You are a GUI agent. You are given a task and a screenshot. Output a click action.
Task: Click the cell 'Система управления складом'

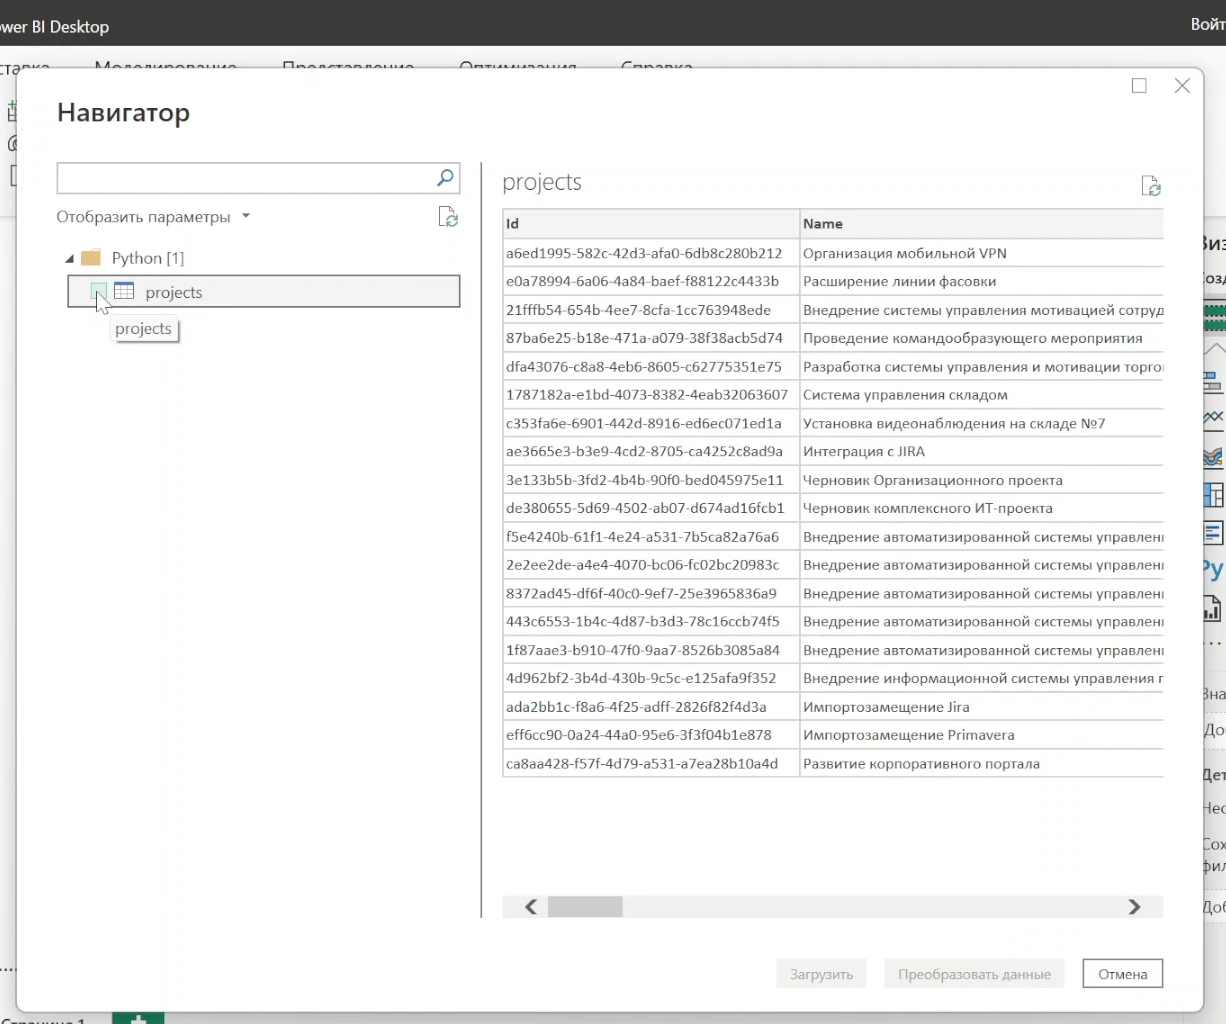coord(982,395)
